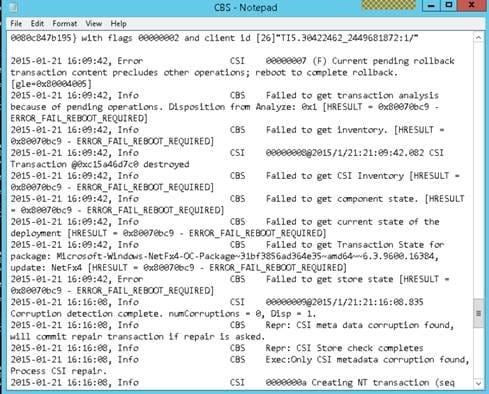
Task: Click the vertical scrollbar thumb
Action: click(x=478, y=313)
